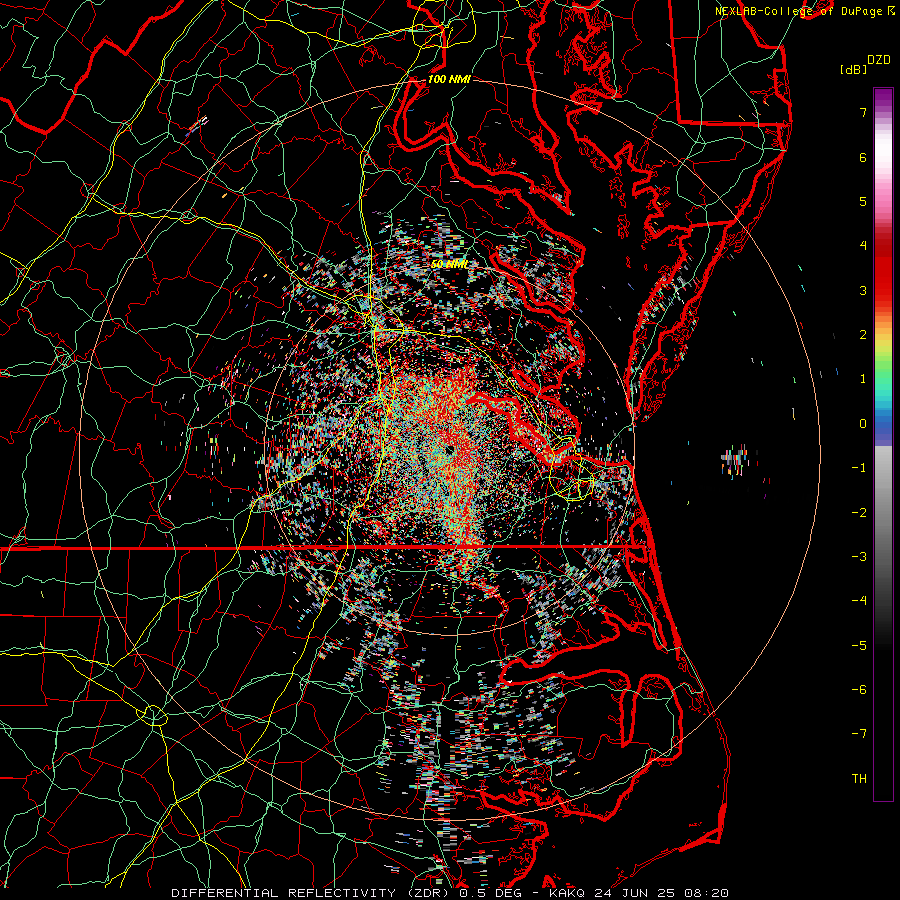900x900 pixels.
Task: Click the -6 value on color scale
Action: [x=859, y=690]
